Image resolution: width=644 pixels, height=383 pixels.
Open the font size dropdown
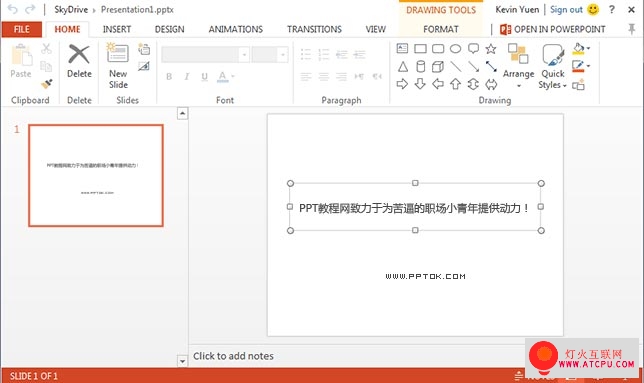coord(283,54)
